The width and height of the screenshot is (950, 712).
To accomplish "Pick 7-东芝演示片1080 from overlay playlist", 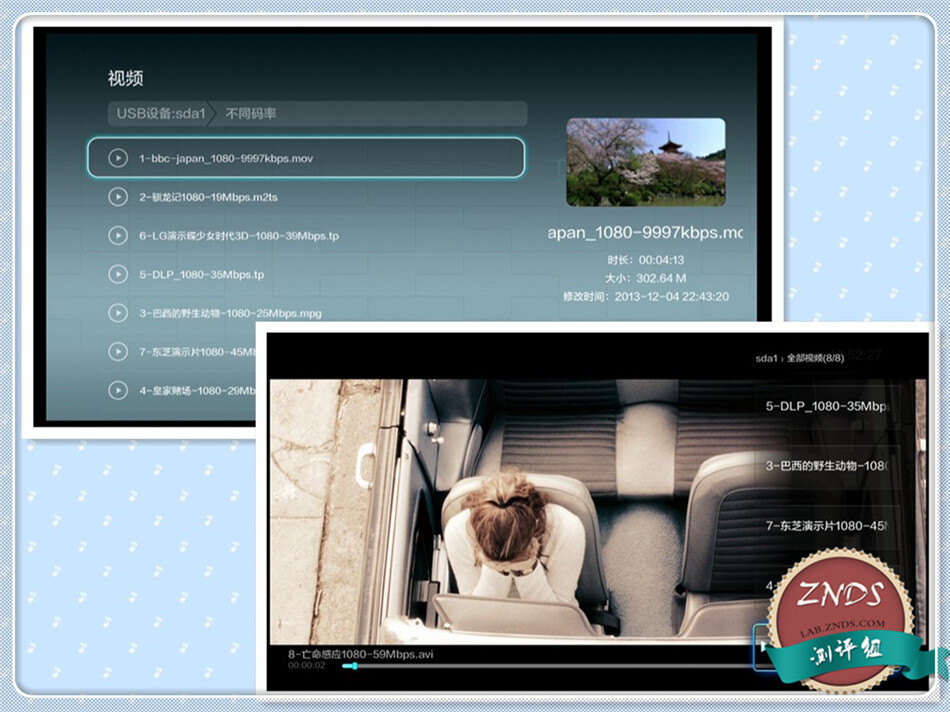I will 826,525.
